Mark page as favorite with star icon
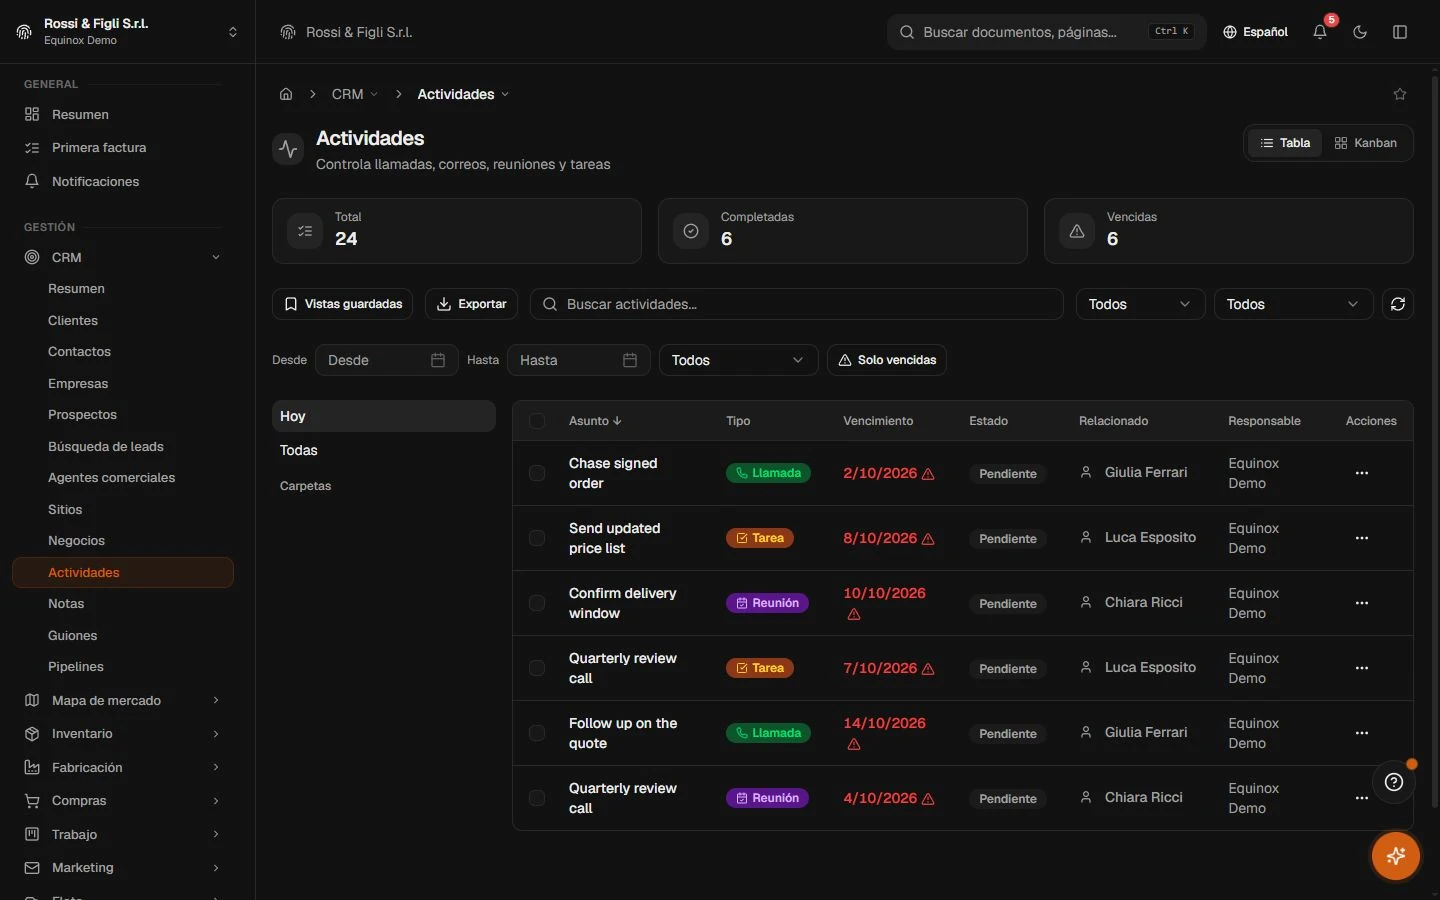Viewport: 1440px width, 900px height. (x=1400, y=94)
